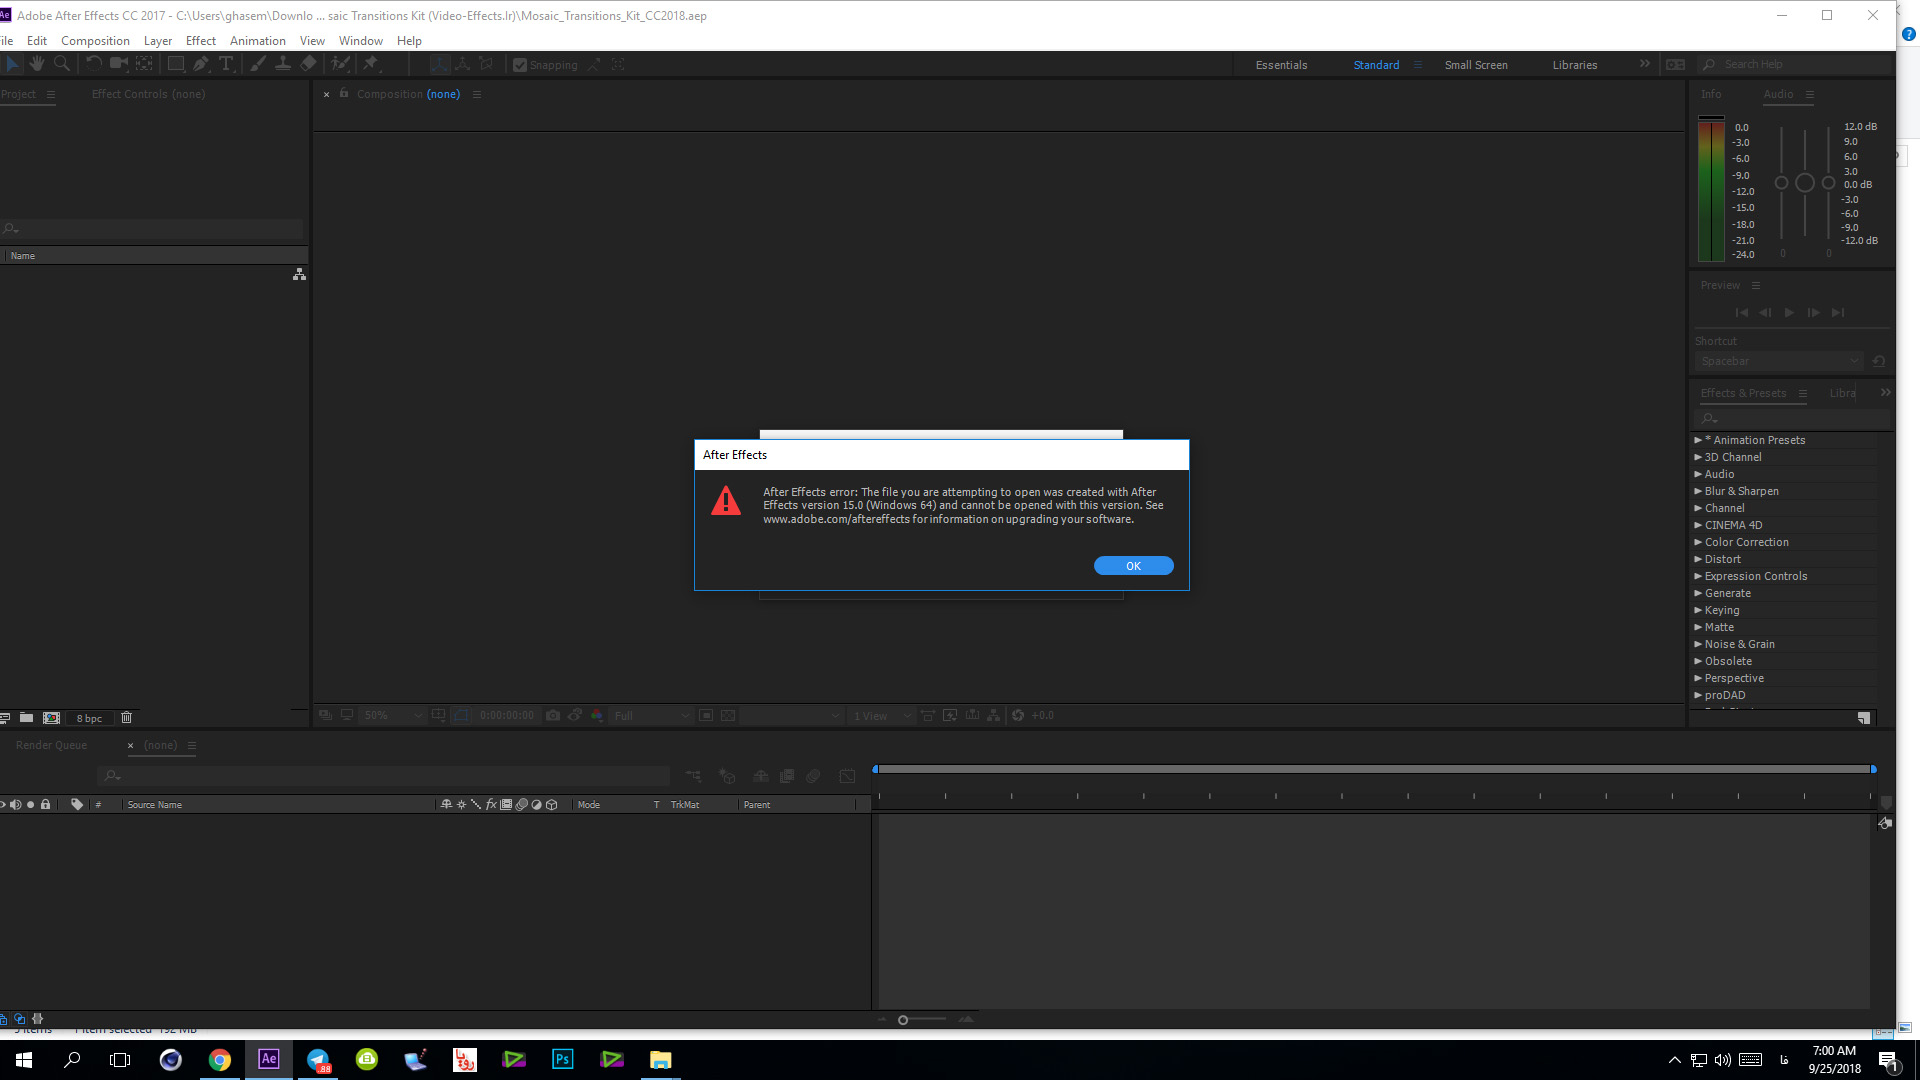Select the Selection arrow tool
Image resolution: width=1920 pixels, height=1080 pixels.
point(12,64)
